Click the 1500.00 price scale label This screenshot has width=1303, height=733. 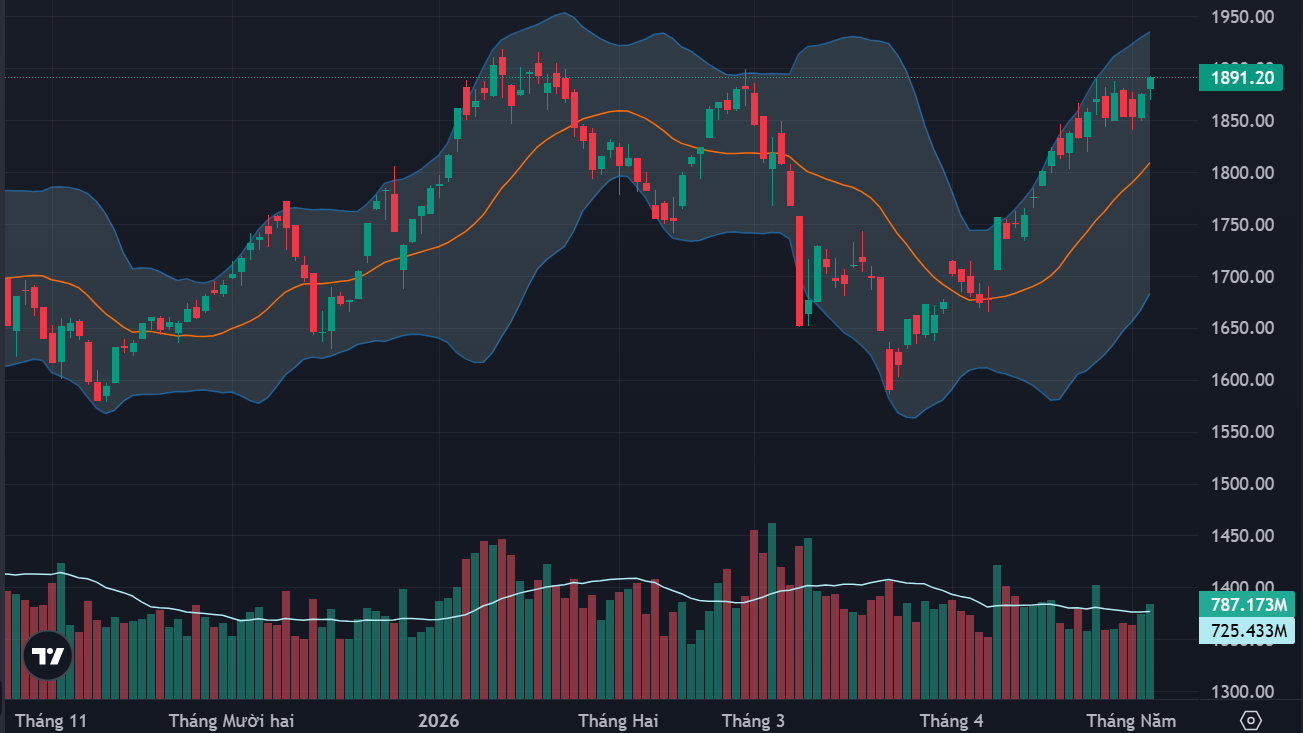1241,484
